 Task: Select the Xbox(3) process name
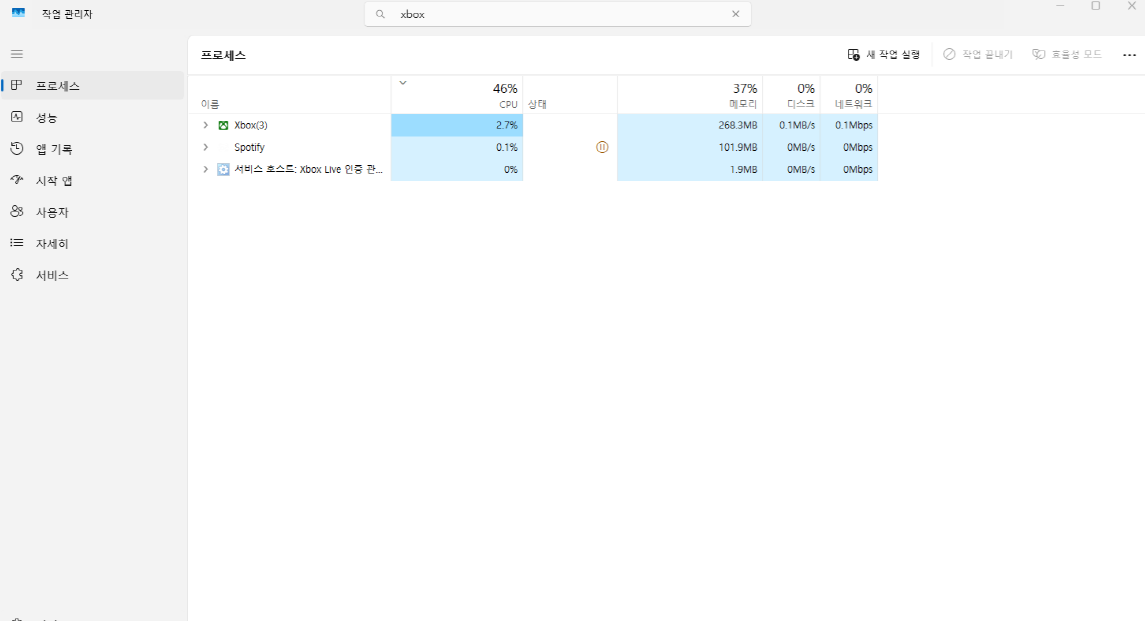(251, 125)
